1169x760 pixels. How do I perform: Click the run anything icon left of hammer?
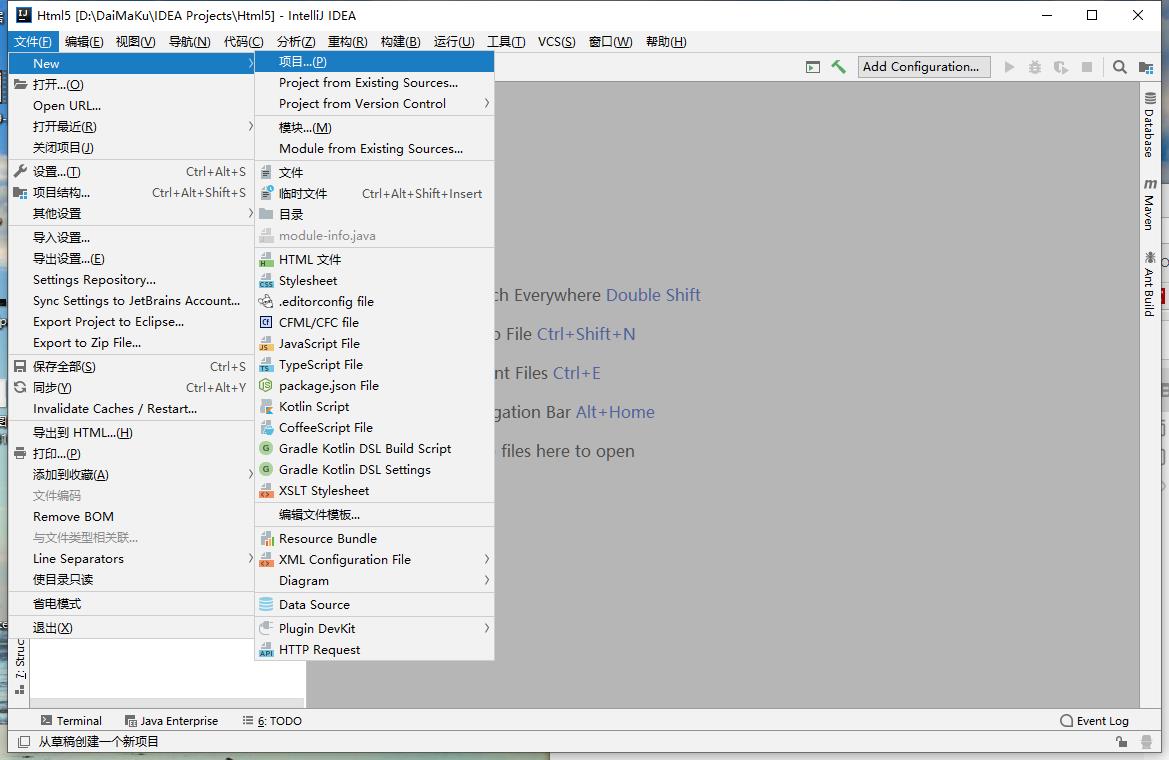click(x=813, y=67)
